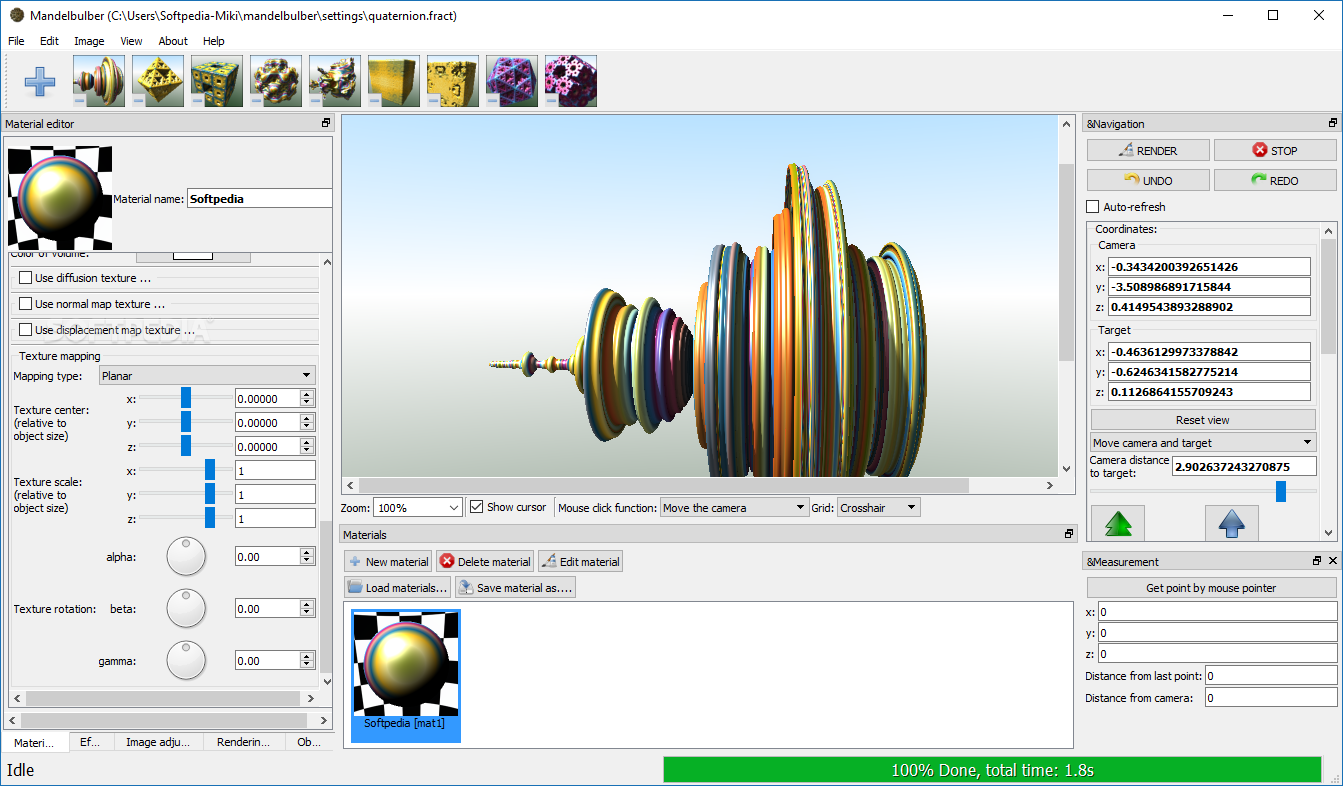
Task: Open the Grid Crosshair dropdown
Action: click(878, 508)
